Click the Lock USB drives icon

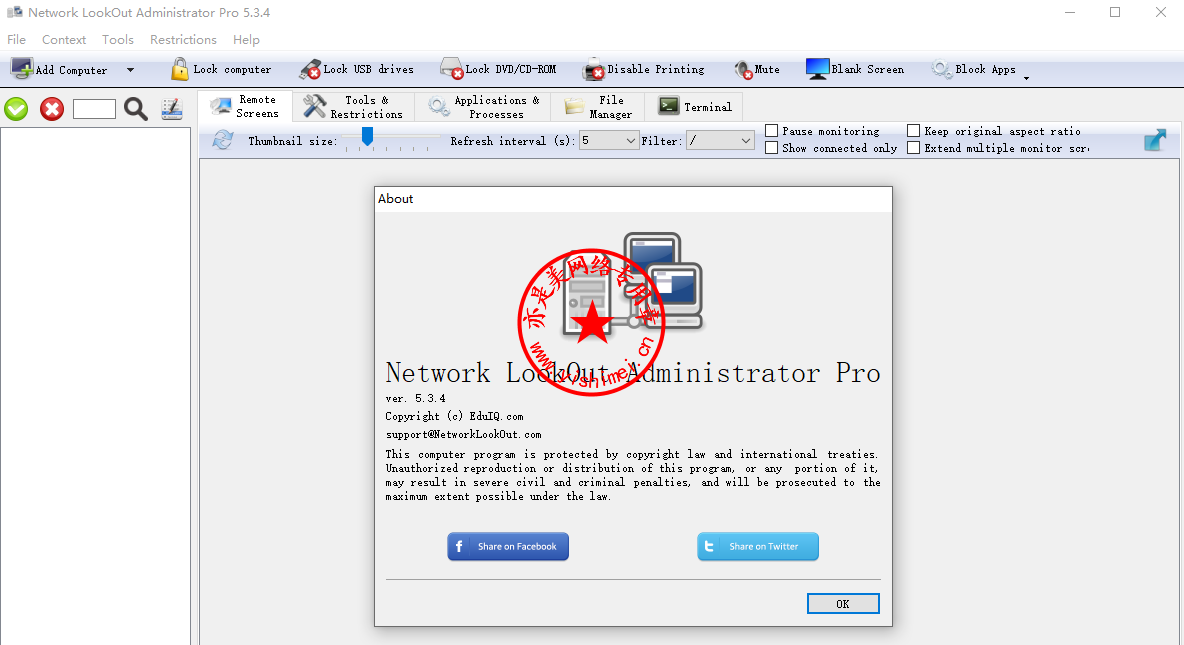click(310, 69)
